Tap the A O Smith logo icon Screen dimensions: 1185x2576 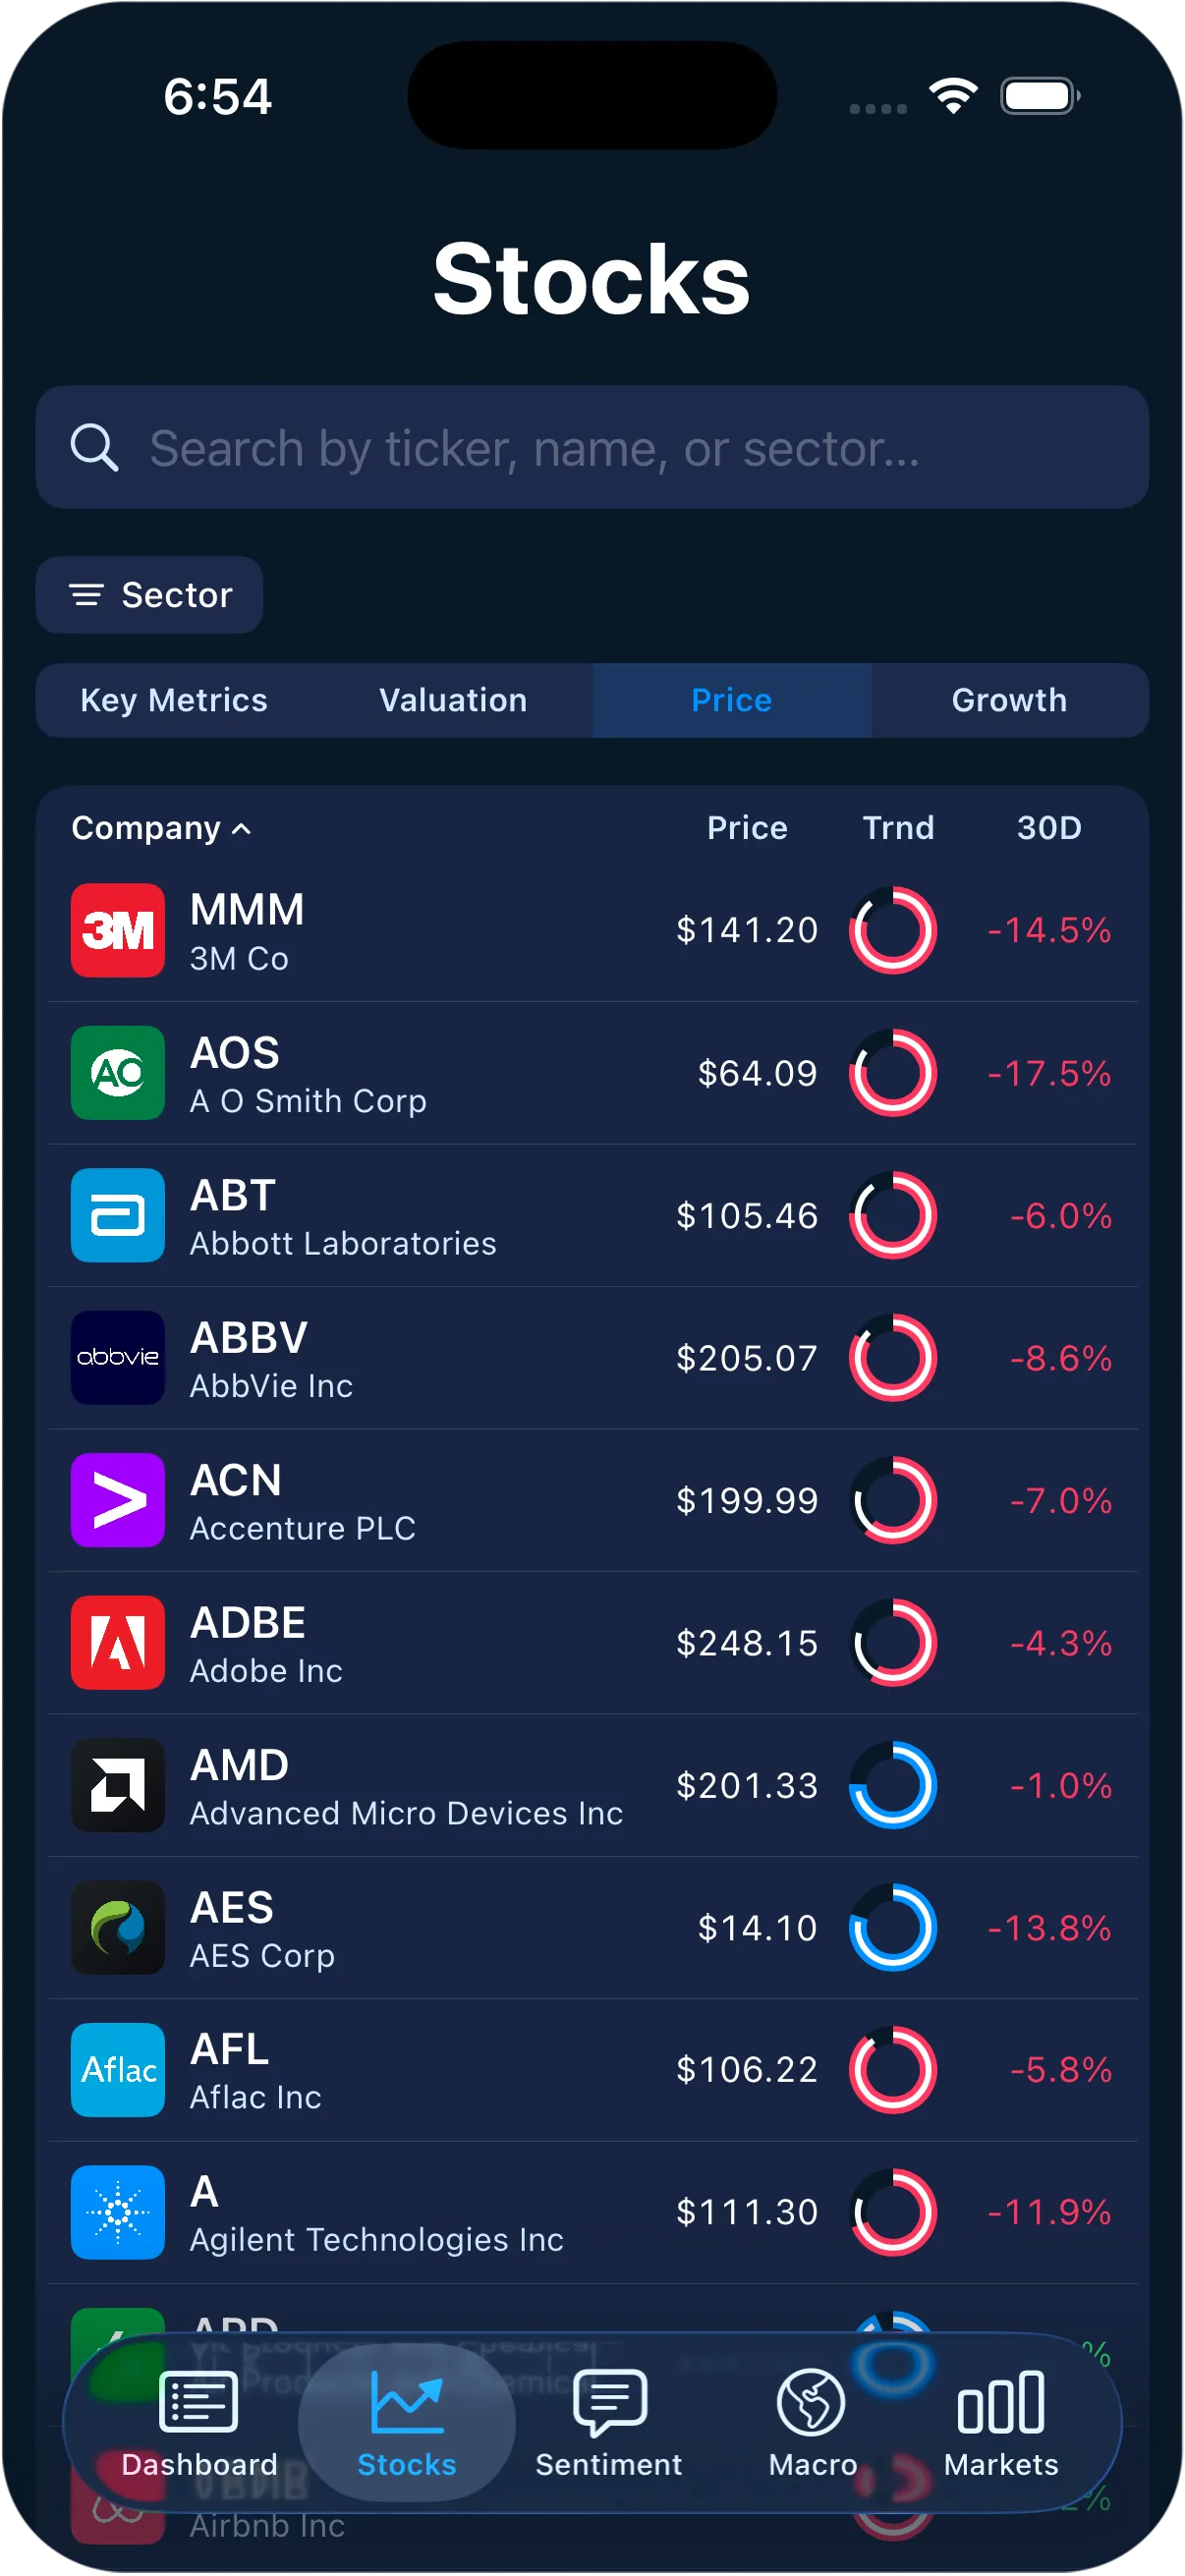117,1073
